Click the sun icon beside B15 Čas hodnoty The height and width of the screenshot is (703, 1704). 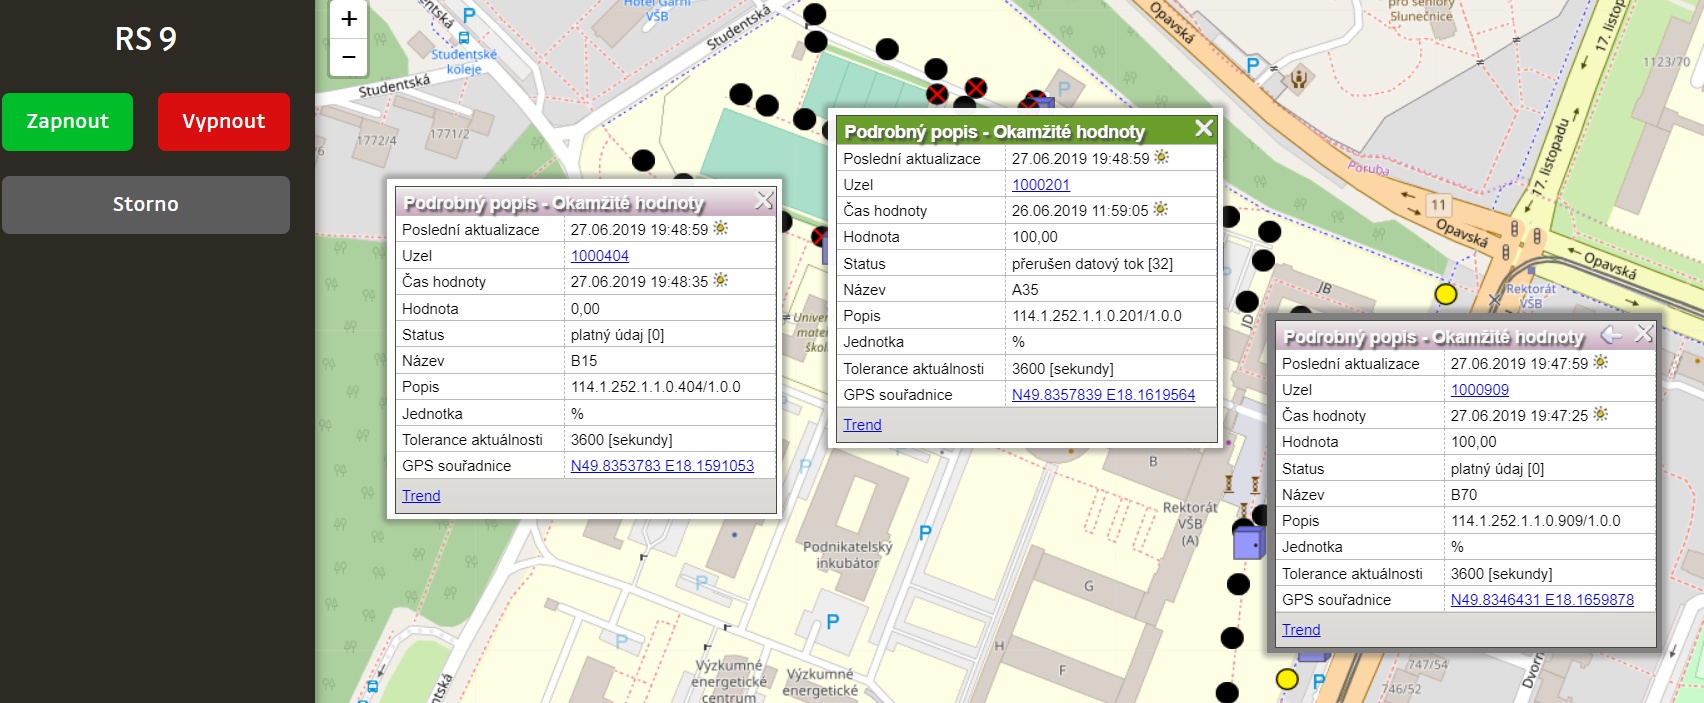[x=720, y=281]
